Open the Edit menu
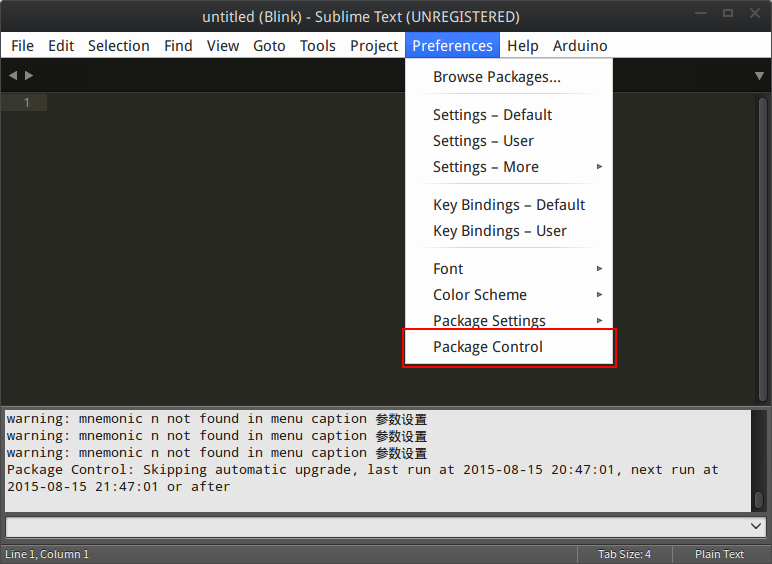 coord(61,46)
